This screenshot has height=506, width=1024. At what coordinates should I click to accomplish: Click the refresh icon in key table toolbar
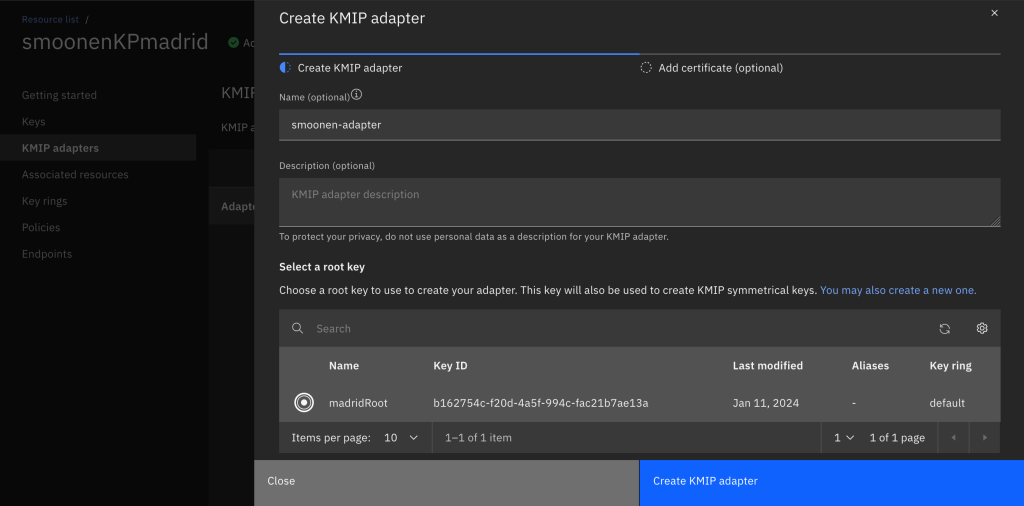pos(944,328)
